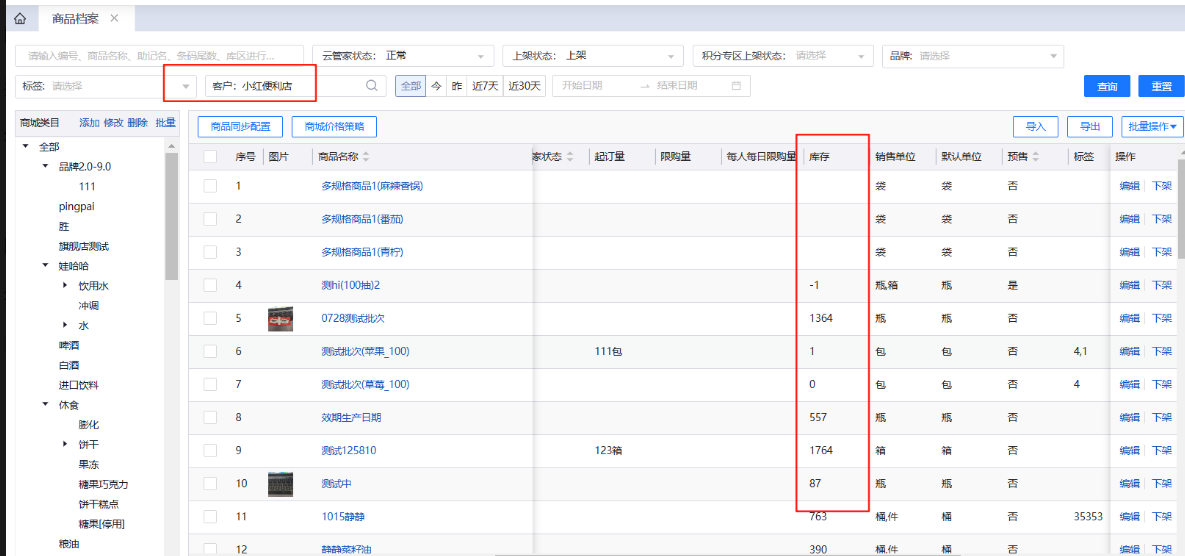Tick the select-all checkbox in table header
Image resolution: width=1185 pixels, height=556 pixels.
point(210,157)
